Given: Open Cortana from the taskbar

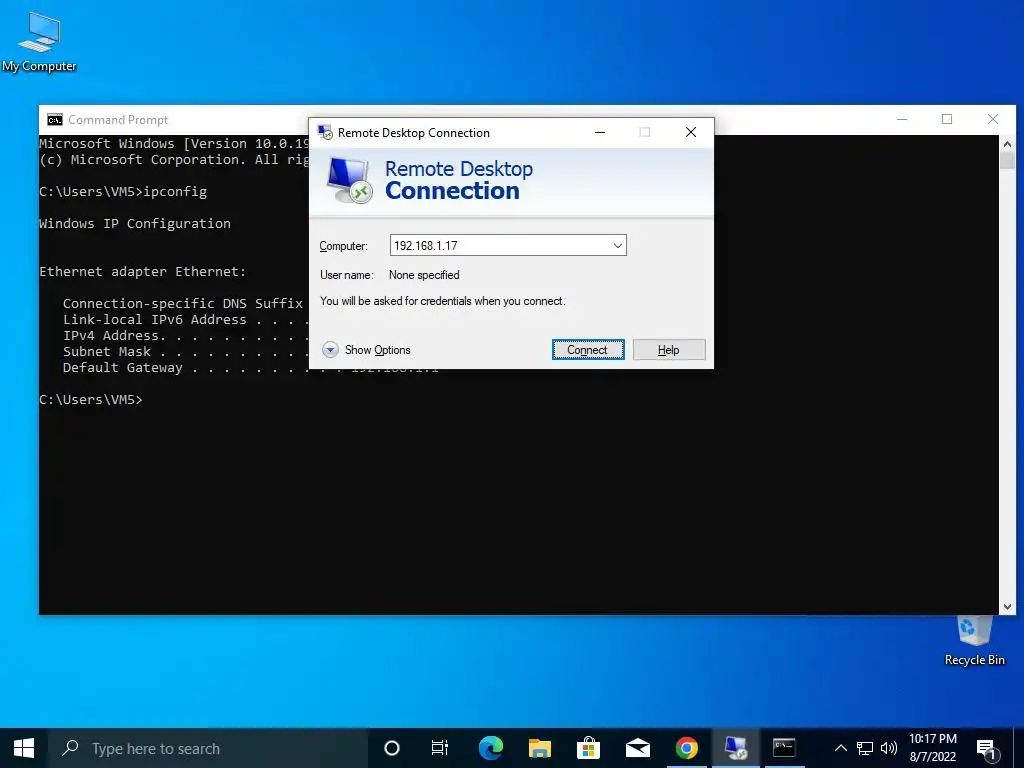Looking at the screenshot, I should click(x=392, y=748).
